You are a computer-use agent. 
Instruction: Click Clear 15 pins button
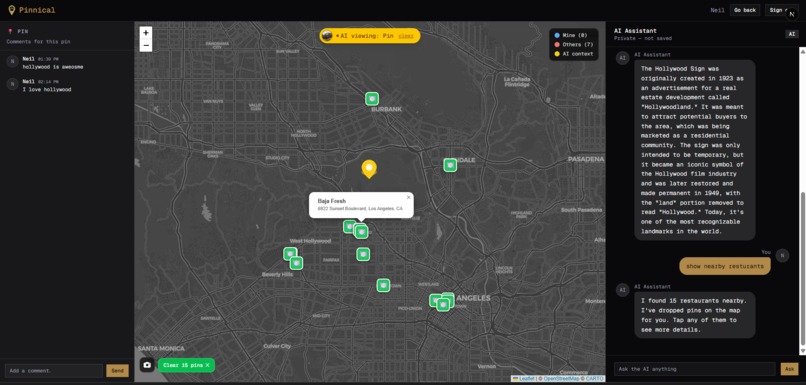186,365
